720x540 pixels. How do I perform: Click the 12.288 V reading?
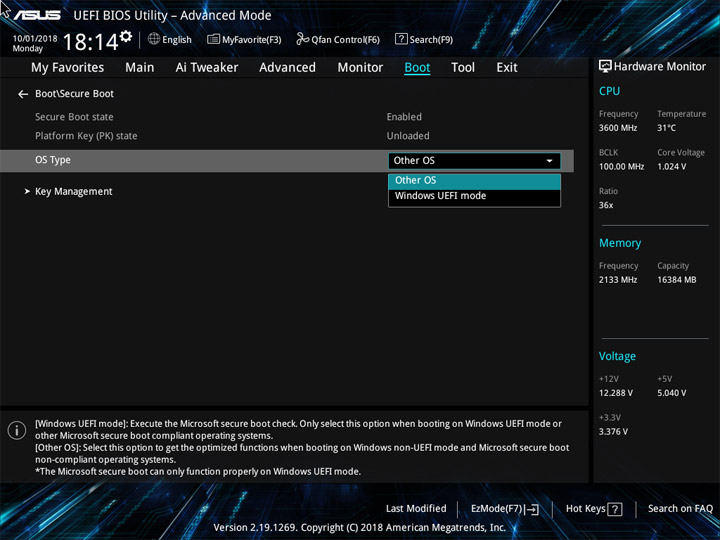click(x=615, y=393)
